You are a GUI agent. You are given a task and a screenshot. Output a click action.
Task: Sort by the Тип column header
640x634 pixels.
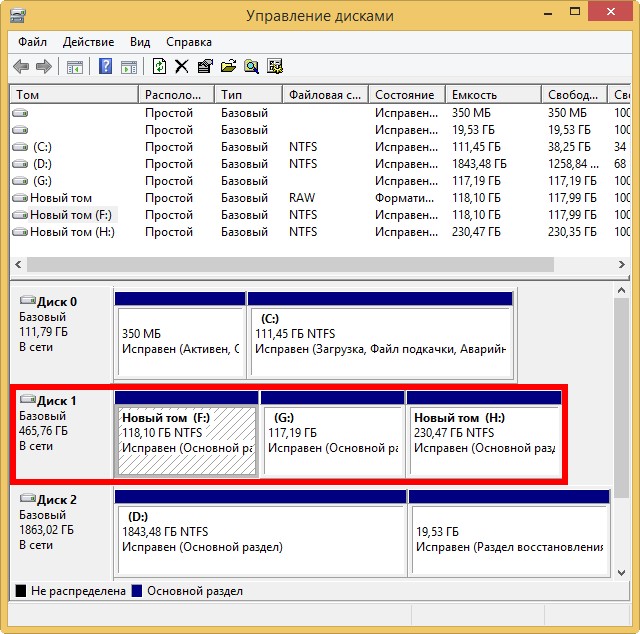(248, 95)
